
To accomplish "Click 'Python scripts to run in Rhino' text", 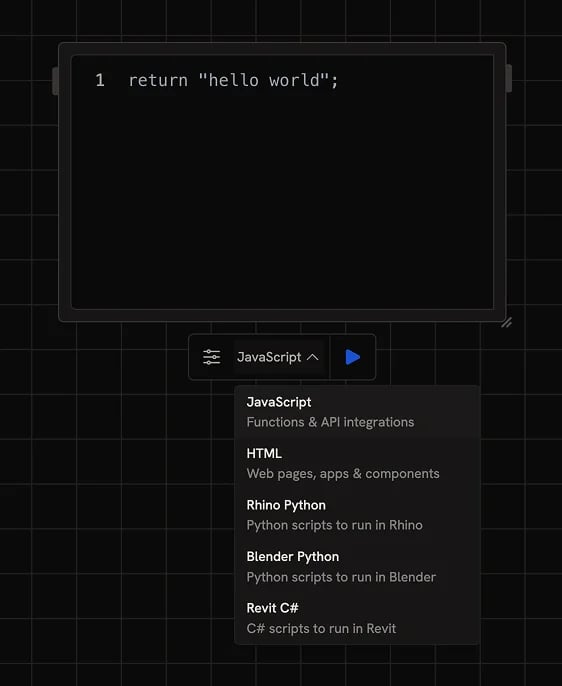I will pyautogui.click(x=335, y=525).
